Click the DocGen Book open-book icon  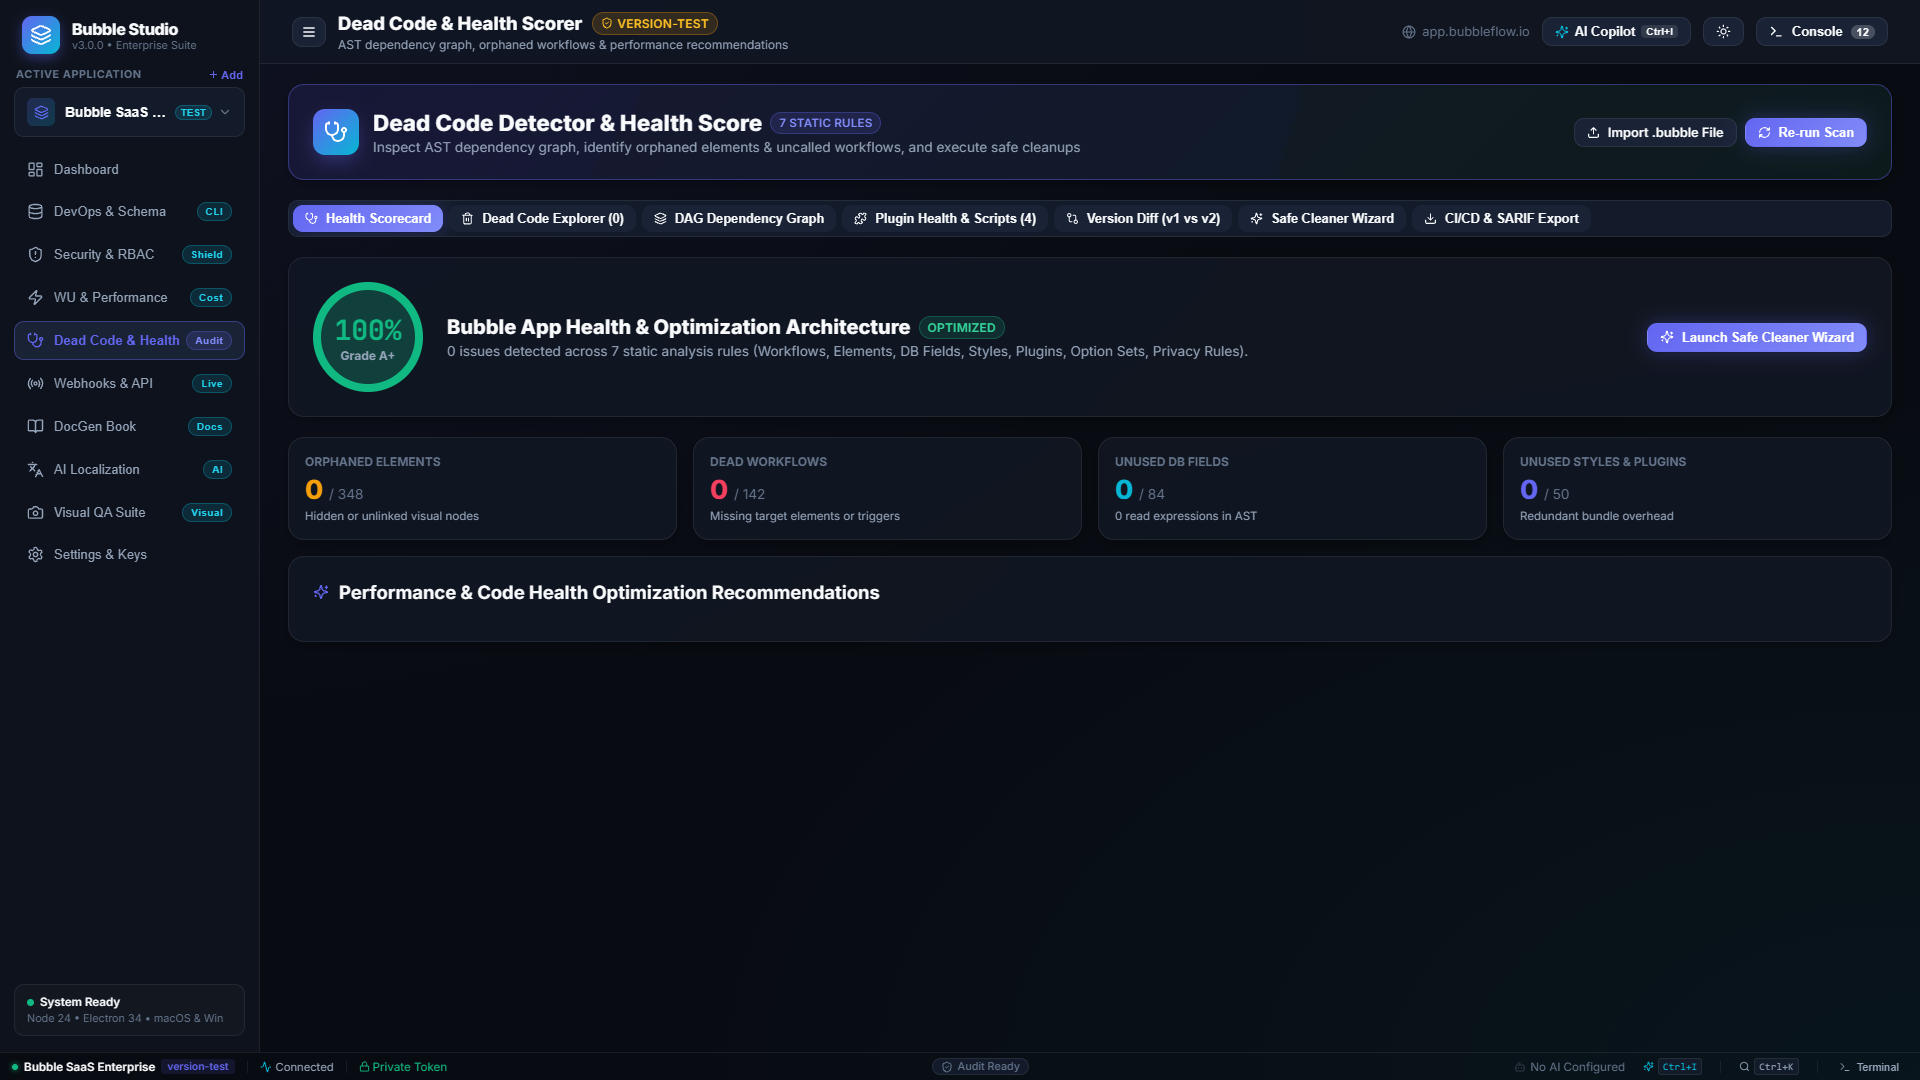pos(35,427)
